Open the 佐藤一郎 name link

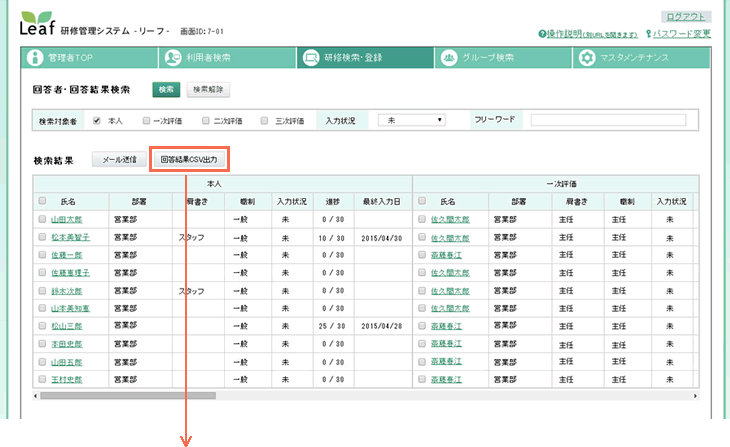(67, 255)
